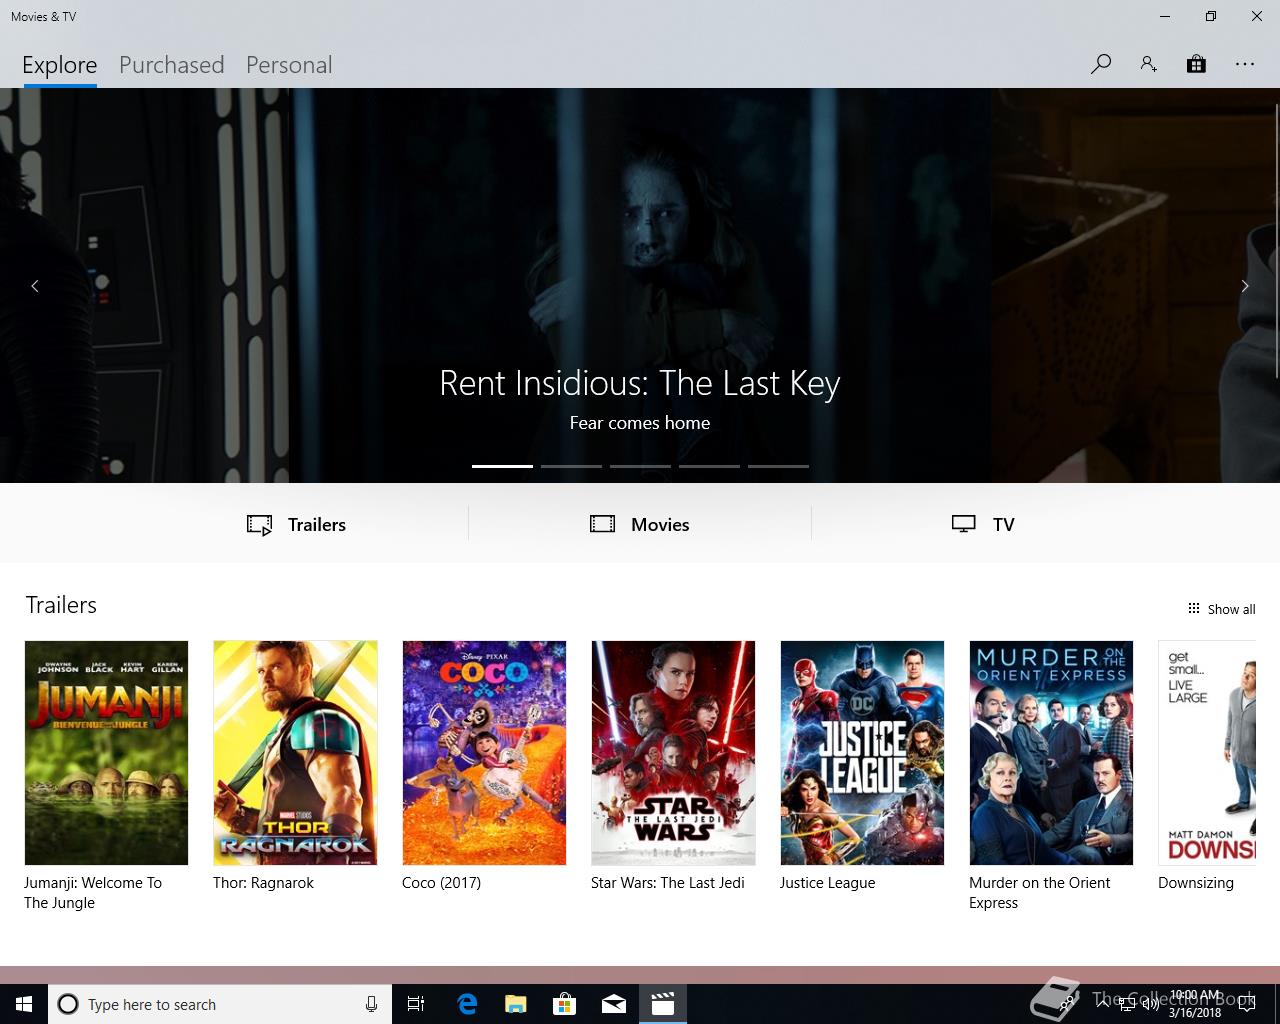Open the Thor: Ragnarok poster
Image resolution: width=1280 pixels, height=1024 pixels.
pos(295,753)
